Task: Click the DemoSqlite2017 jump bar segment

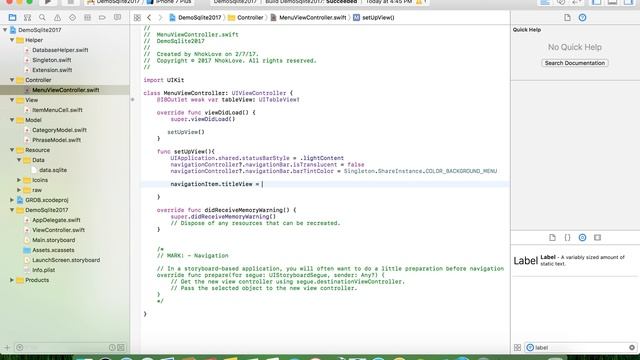Action: point(195,18)
